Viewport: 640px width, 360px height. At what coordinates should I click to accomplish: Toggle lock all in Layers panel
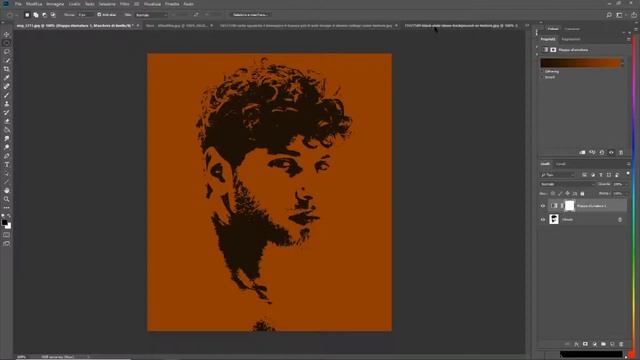(x=582, y=193)
